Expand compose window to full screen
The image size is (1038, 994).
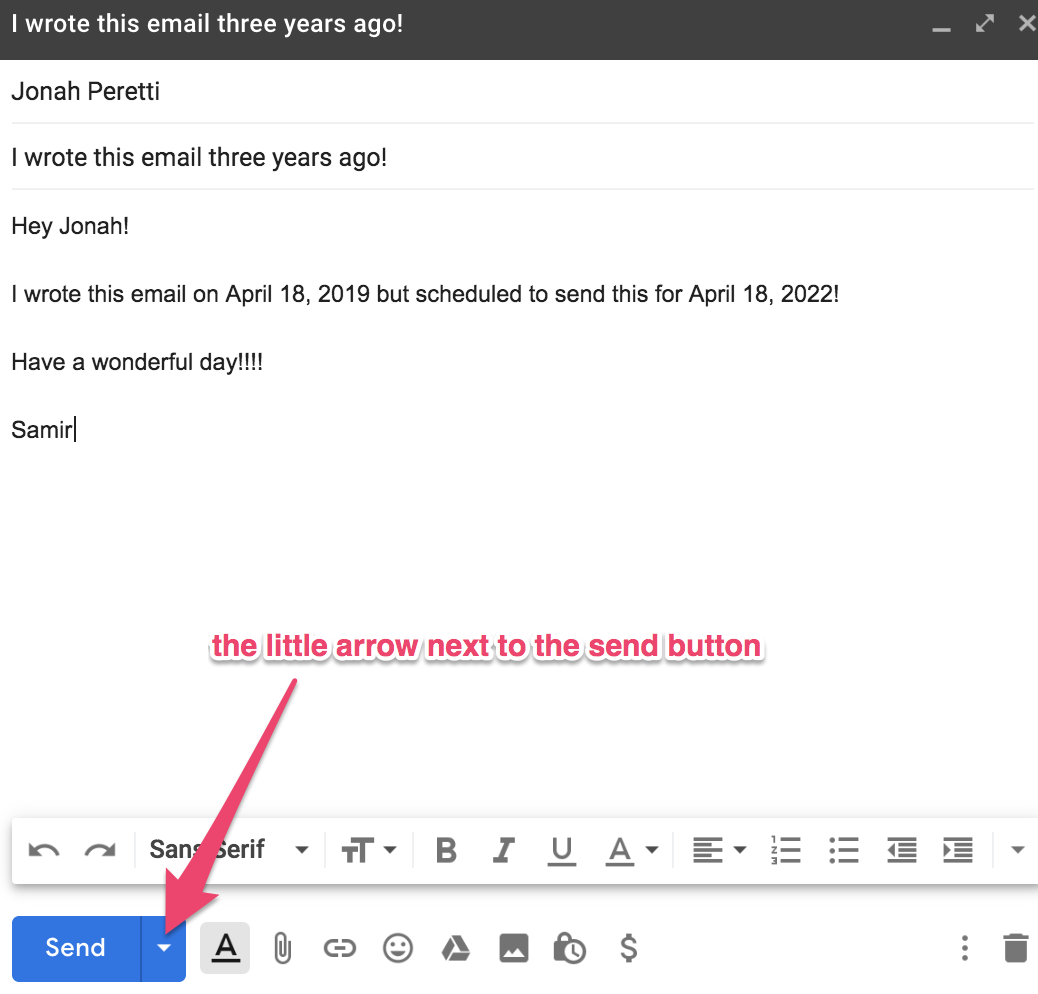[x=985, y=24]
